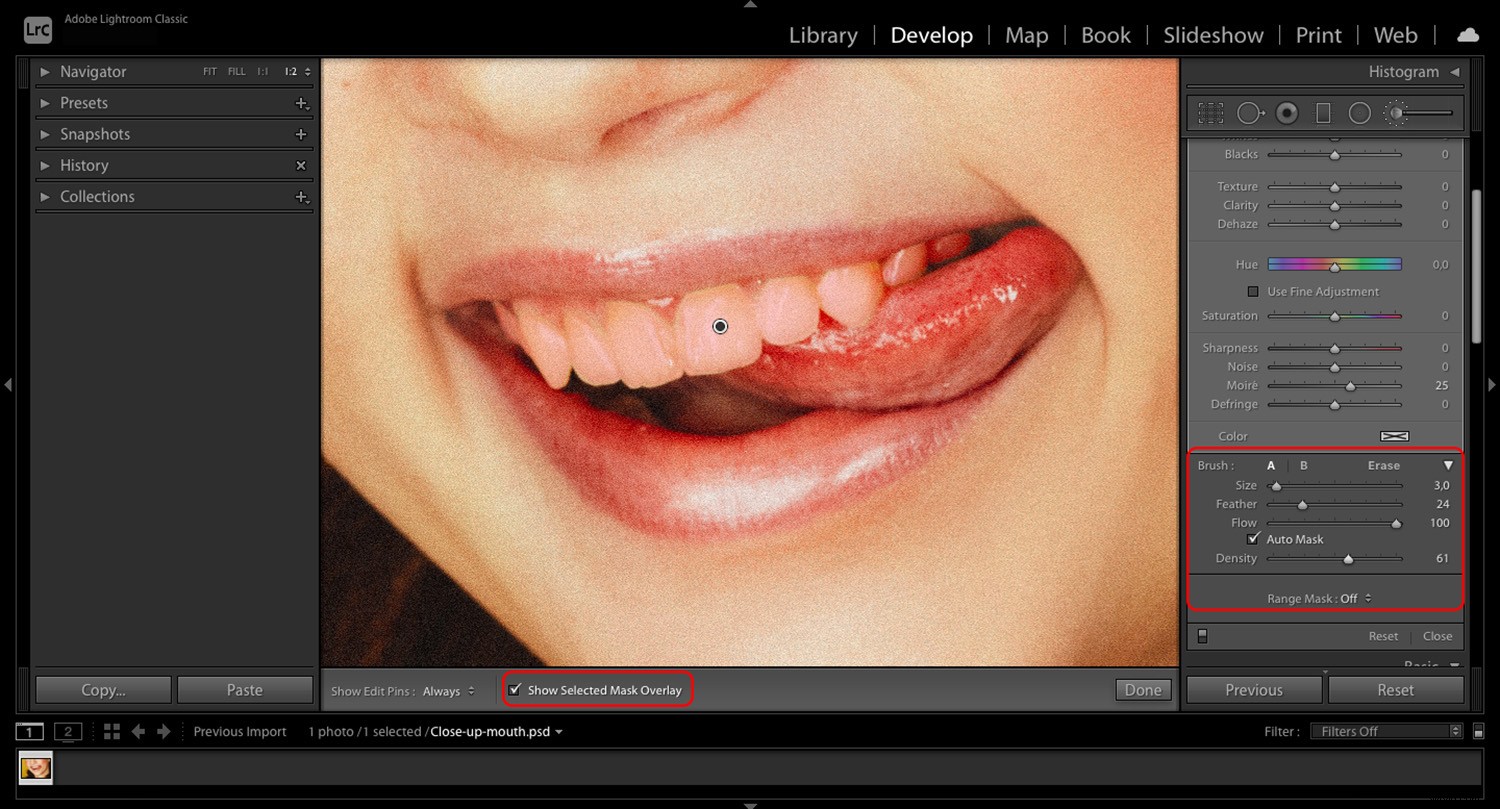Viewport: 1500px width, 809px height.
Task: Select the mouth photo thumbnail in filmstrip
Action: point(36,768)
